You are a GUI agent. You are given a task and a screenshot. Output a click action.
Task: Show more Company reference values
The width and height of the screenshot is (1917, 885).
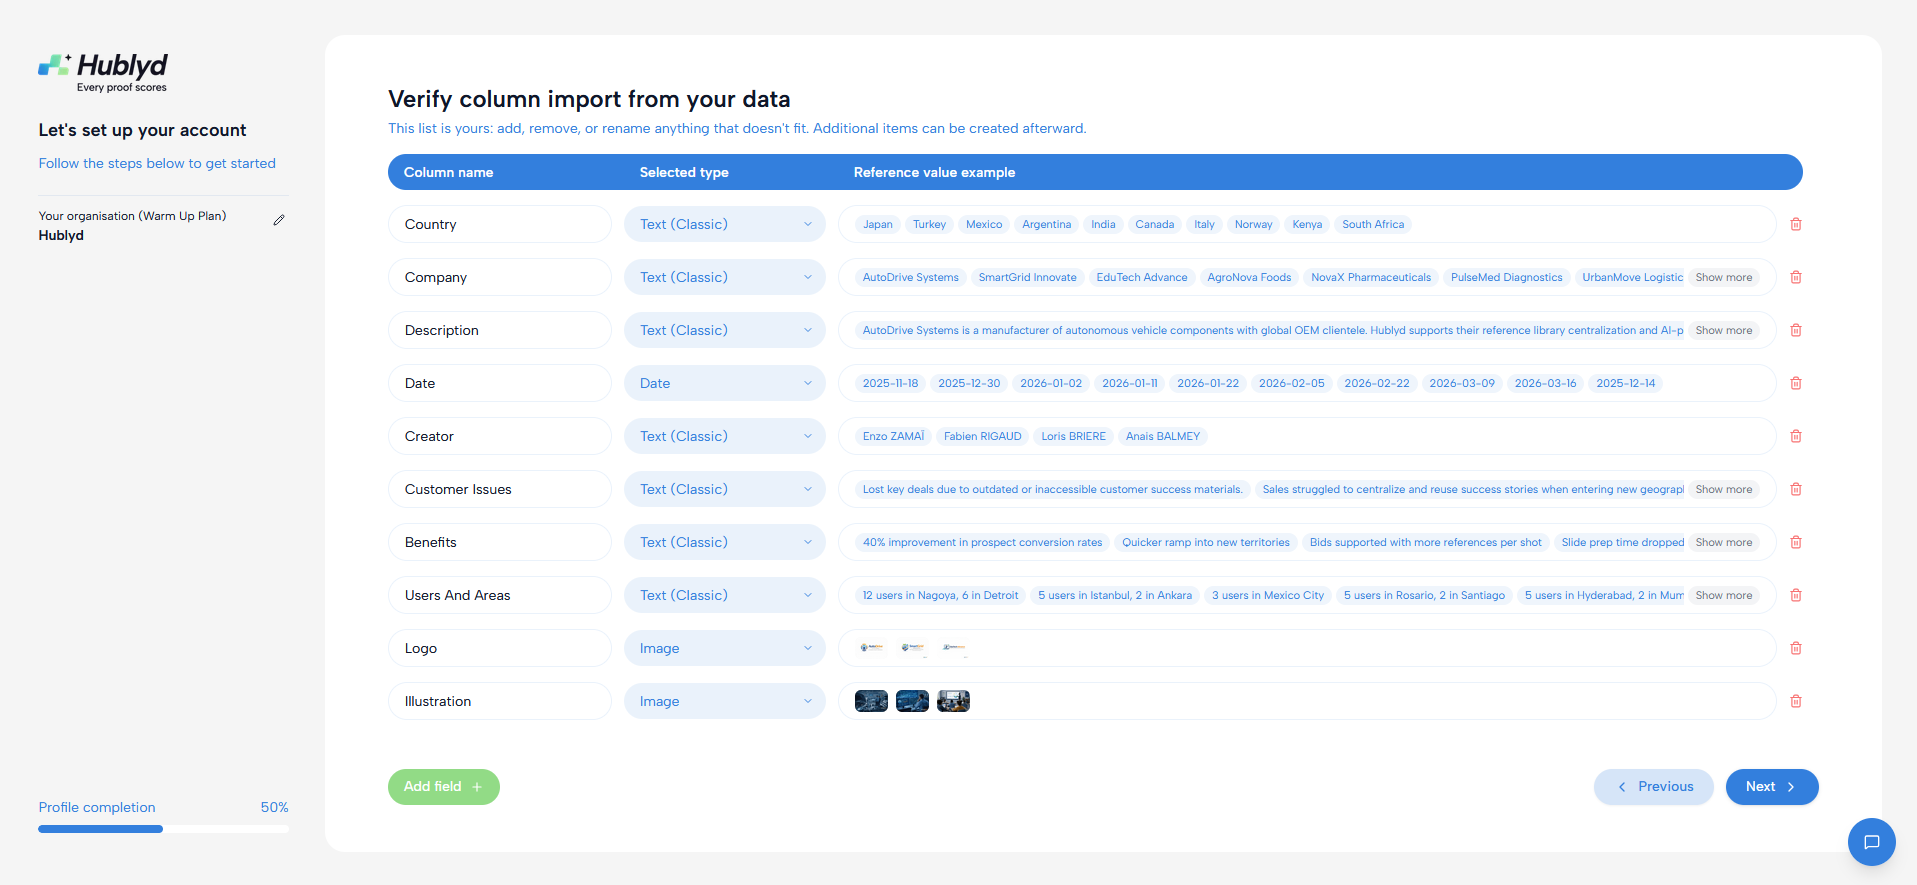[x=1724, y=277]
